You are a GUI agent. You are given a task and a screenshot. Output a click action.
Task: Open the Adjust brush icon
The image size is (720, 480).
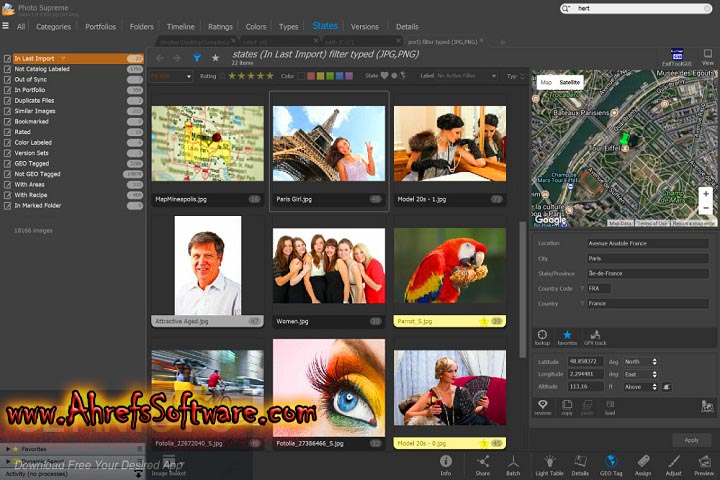674,465
